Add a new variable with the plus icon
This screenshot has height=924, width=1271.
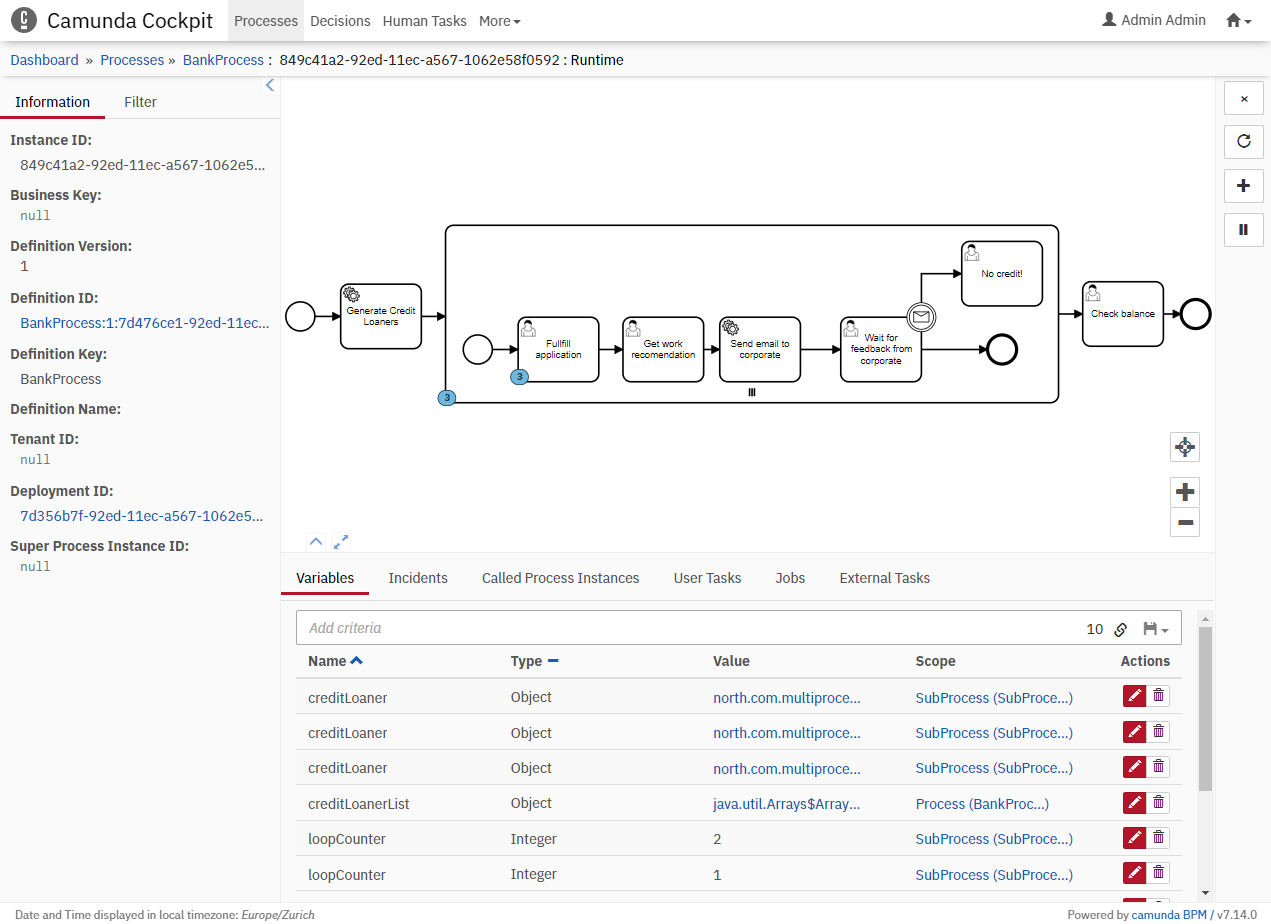point(1243,185)
